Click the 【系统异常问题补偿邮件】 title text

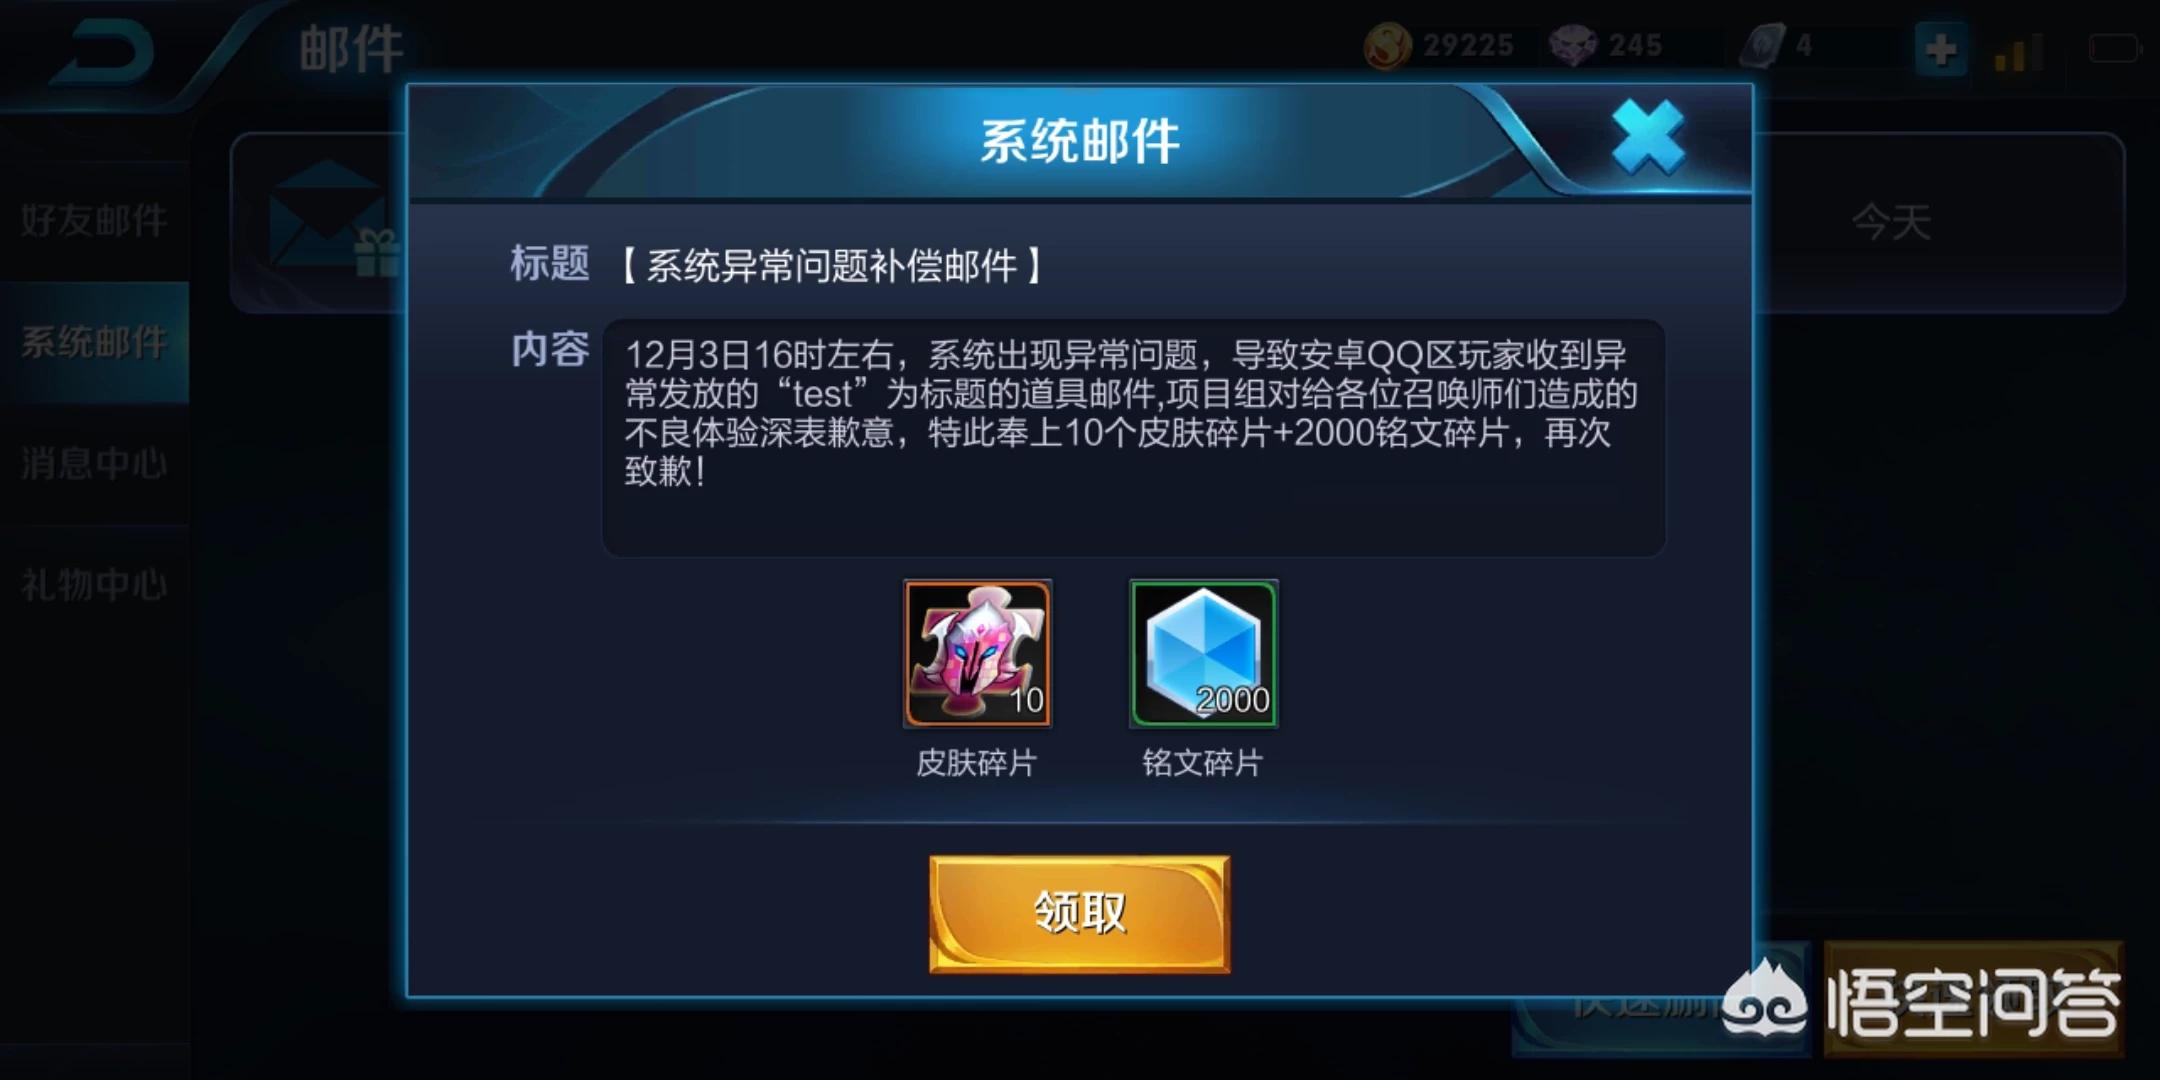click(x=831, y=266)
